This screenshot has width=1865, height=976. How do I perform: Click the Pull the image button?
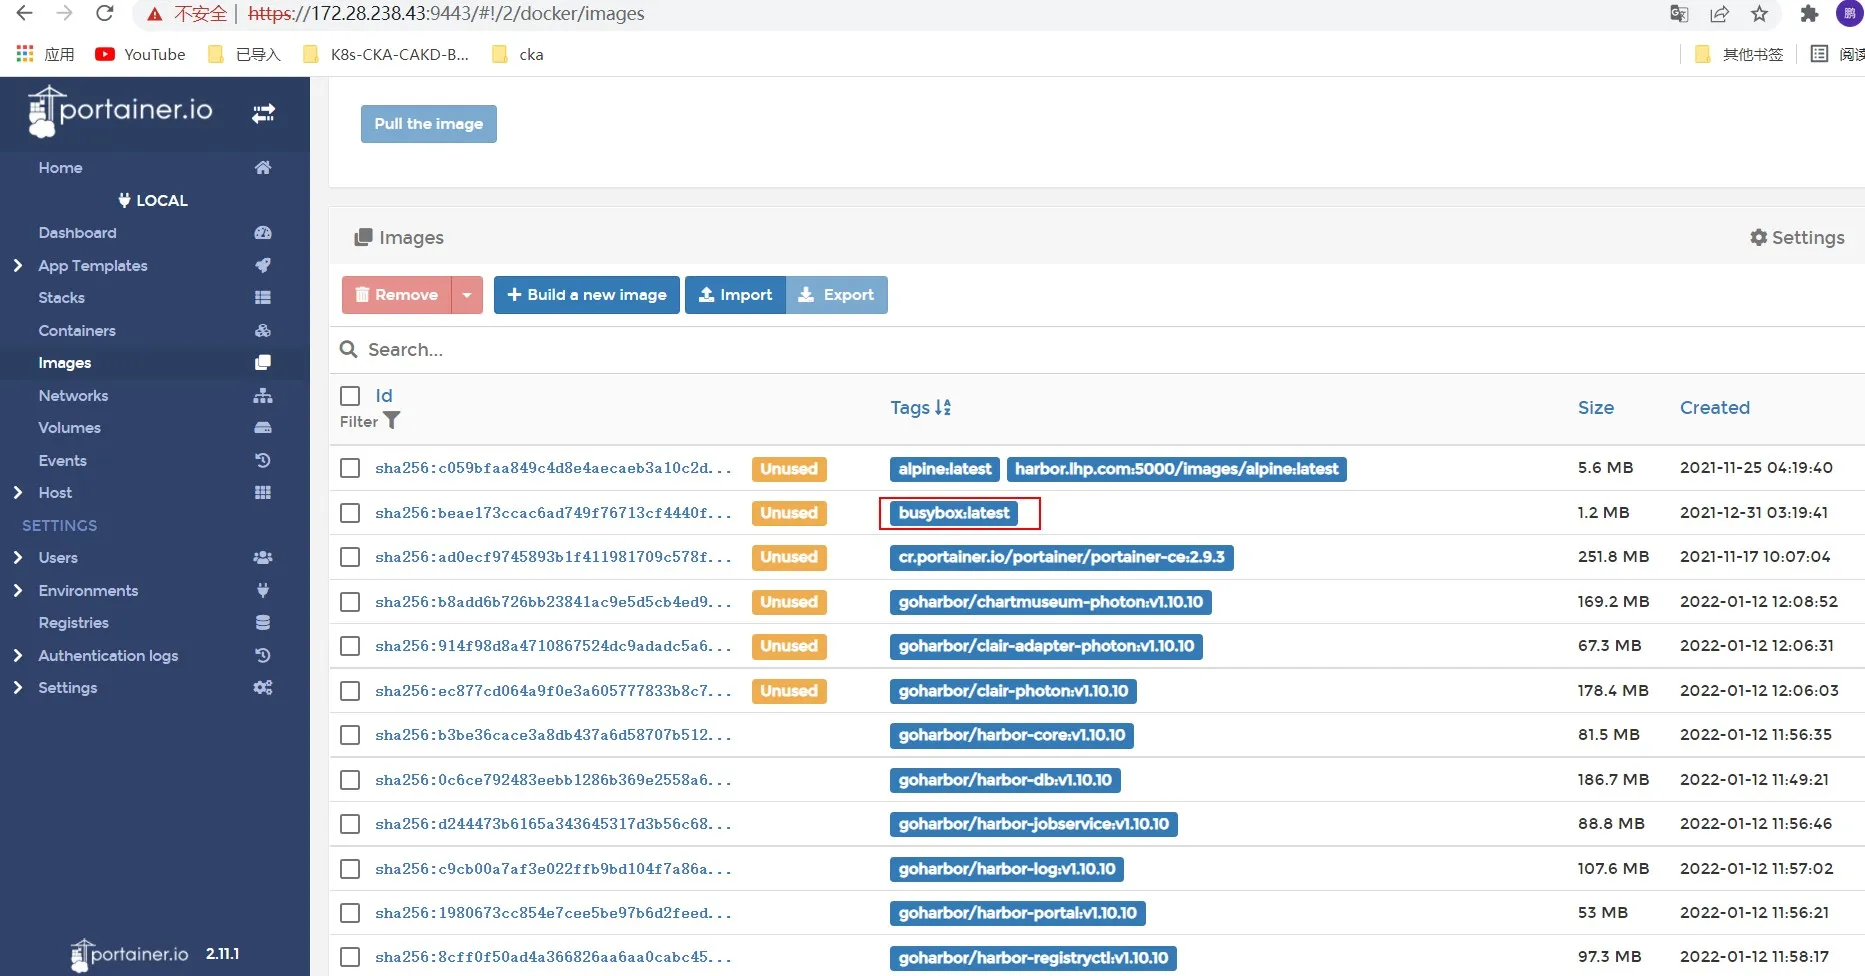(x=429, y=124)
